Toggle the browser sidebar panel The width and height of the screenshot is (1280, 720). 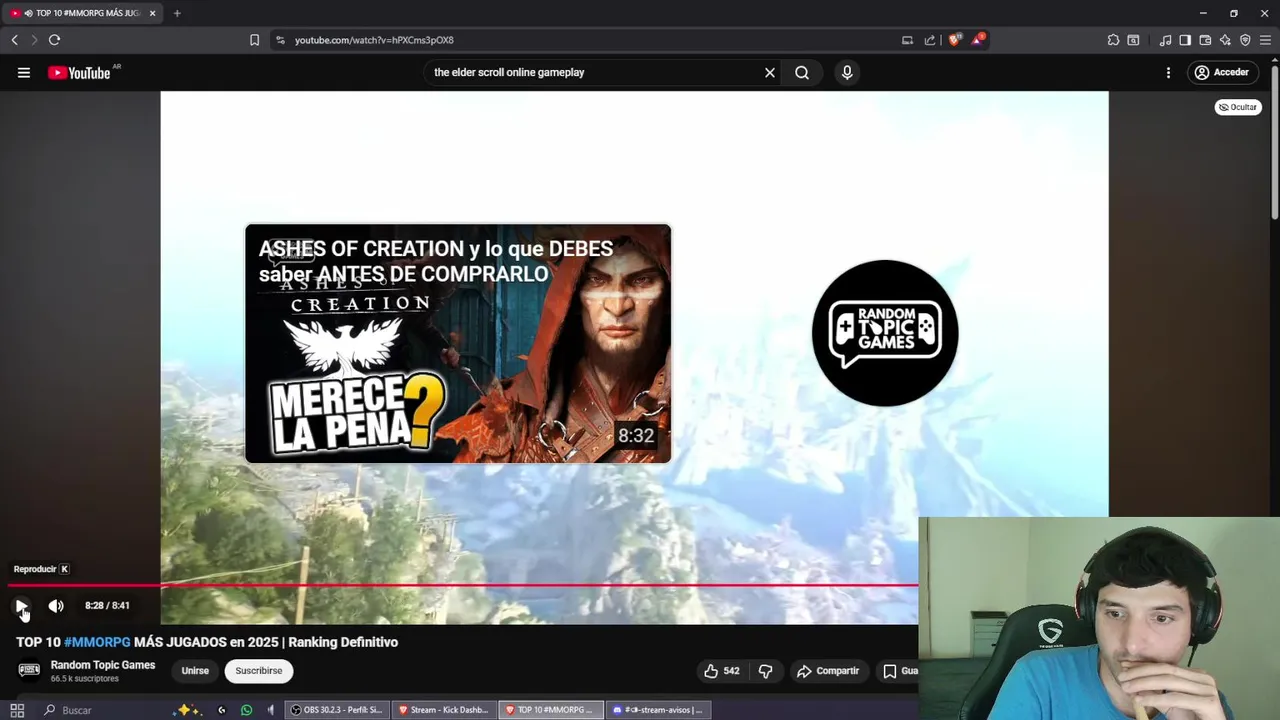point(1185,40)
